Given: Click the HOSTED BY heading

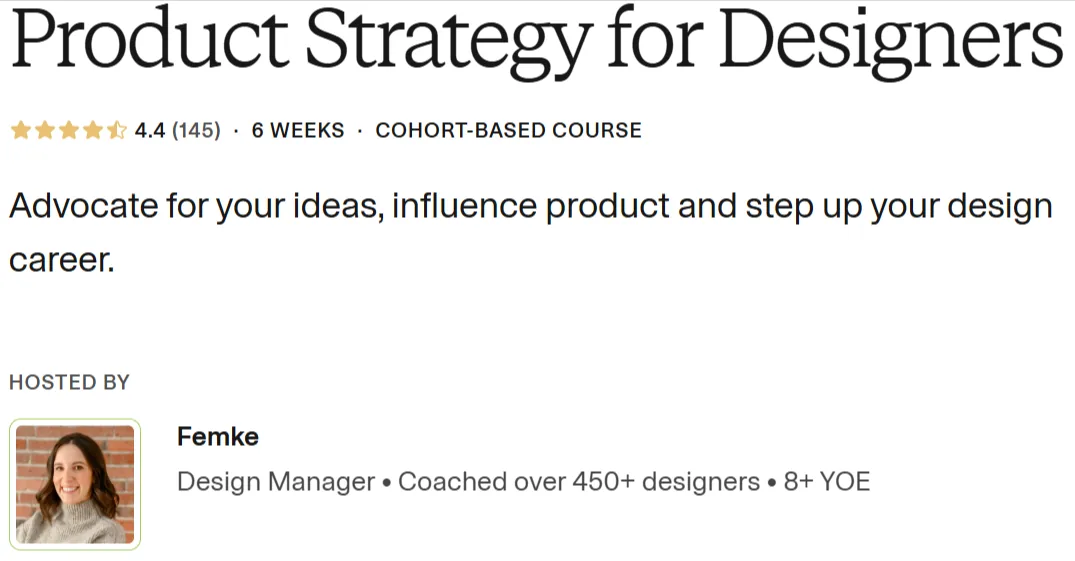Looking at the screenshot, I should [x=69, y=382].
